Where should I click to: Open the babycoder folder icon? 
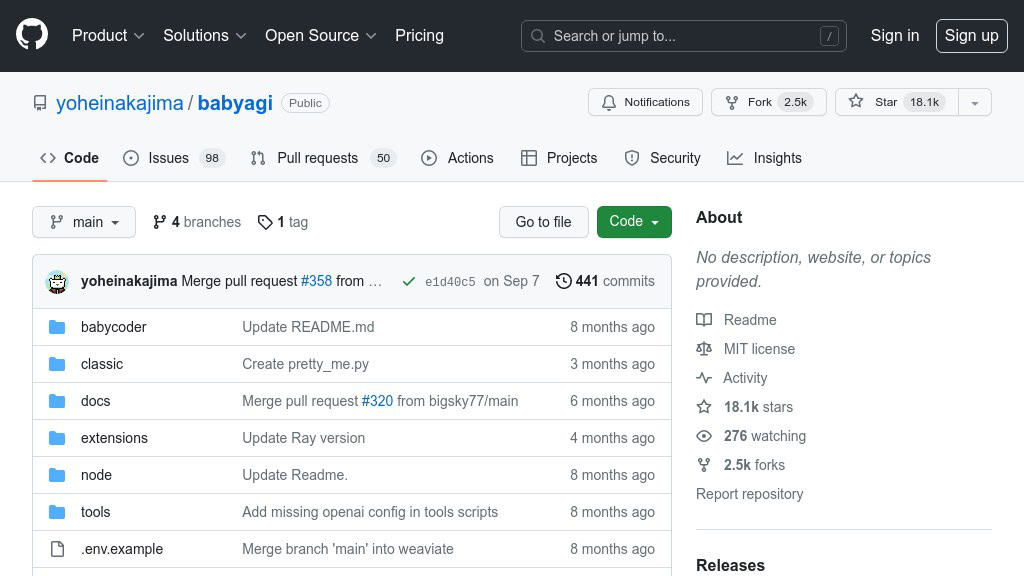click(x=58, y=326)
